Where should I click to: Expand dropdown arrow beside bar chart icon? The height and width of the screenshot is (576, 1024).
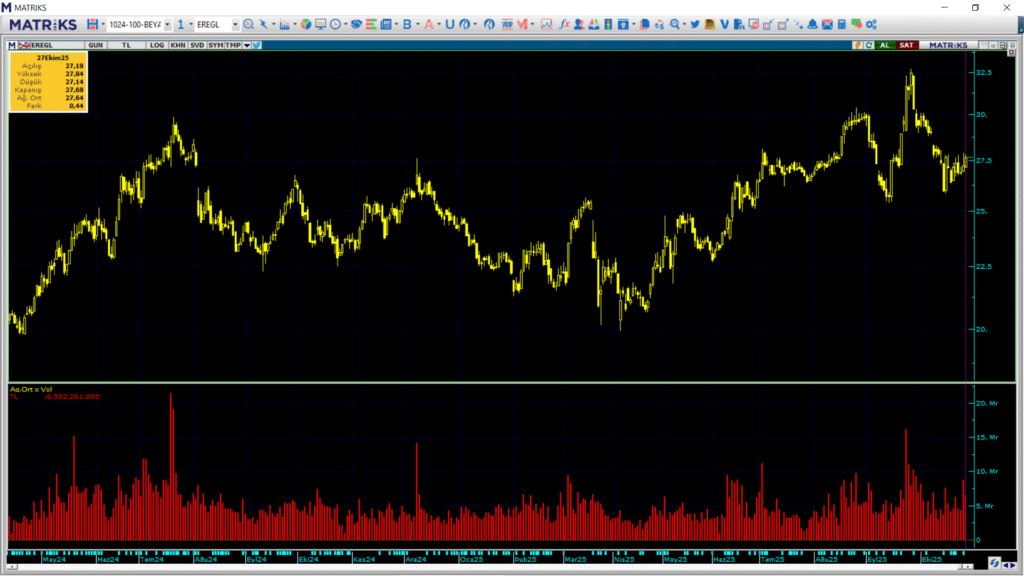click(295, 24)
